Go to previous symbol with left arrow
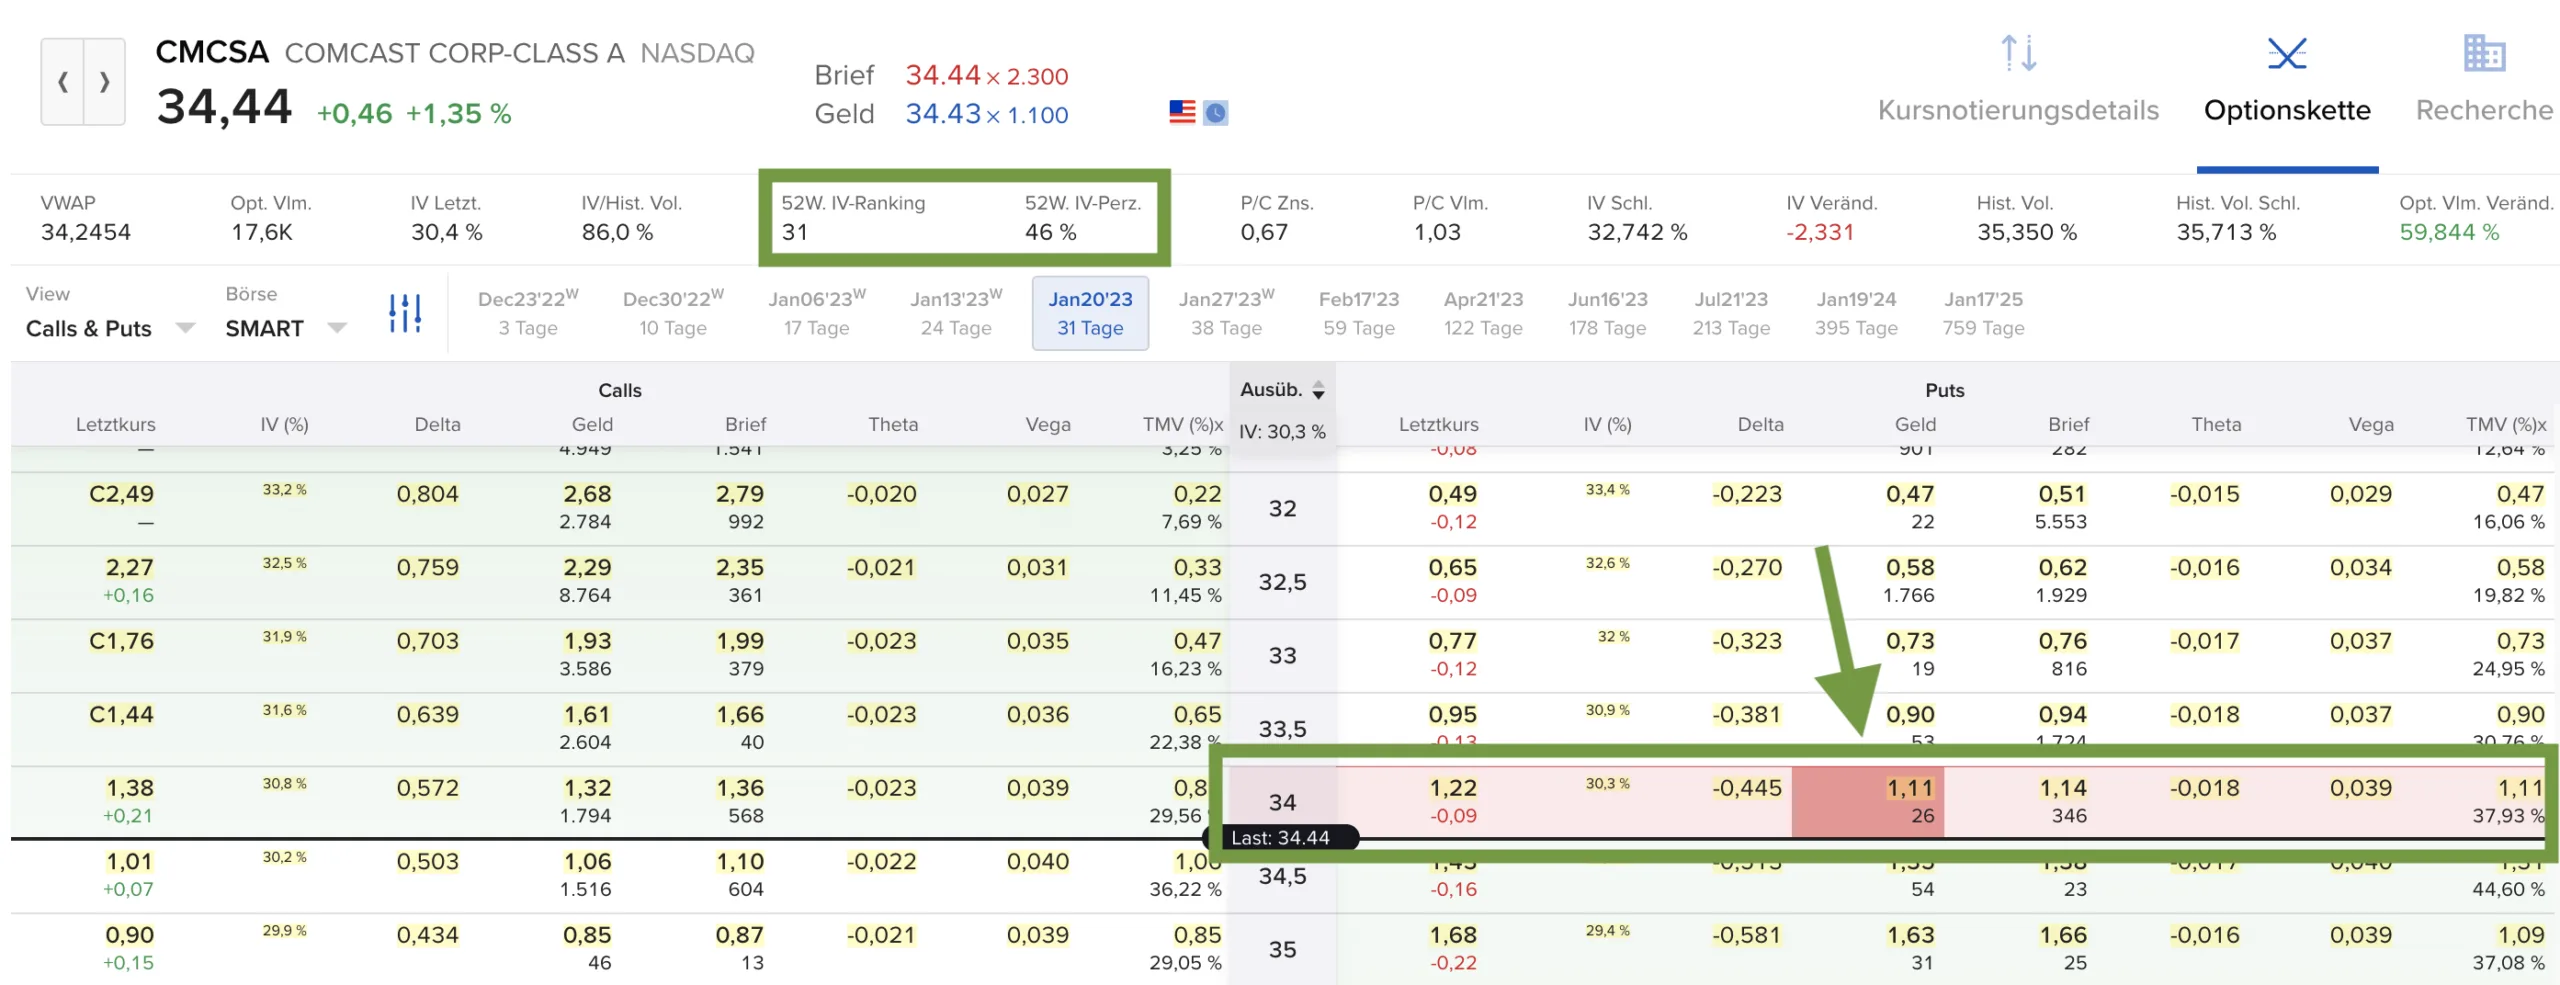 pyautogui.click(x=62, y=82)
